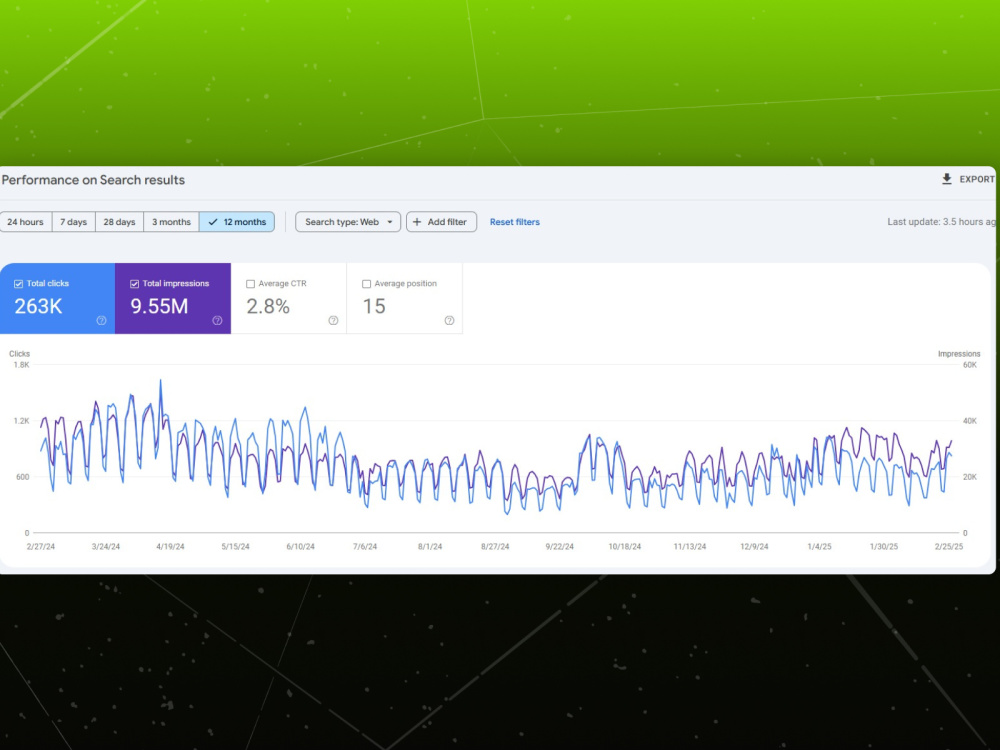Select the 28 days date range
Image resolution: width=1000 pixels, height=750 pixels.
119,222
